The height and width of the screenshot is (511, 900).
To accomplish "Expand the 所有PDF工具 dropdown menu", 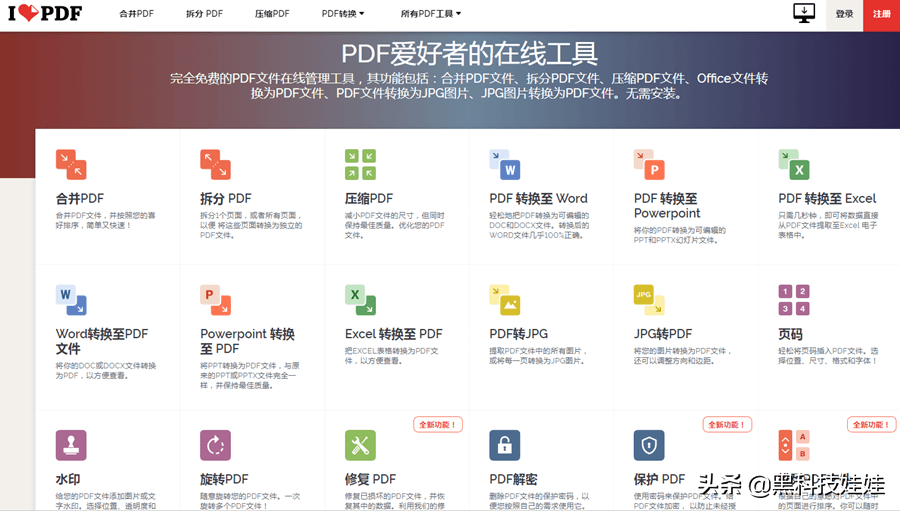I will pyautogui.click(x=430, y=14).
